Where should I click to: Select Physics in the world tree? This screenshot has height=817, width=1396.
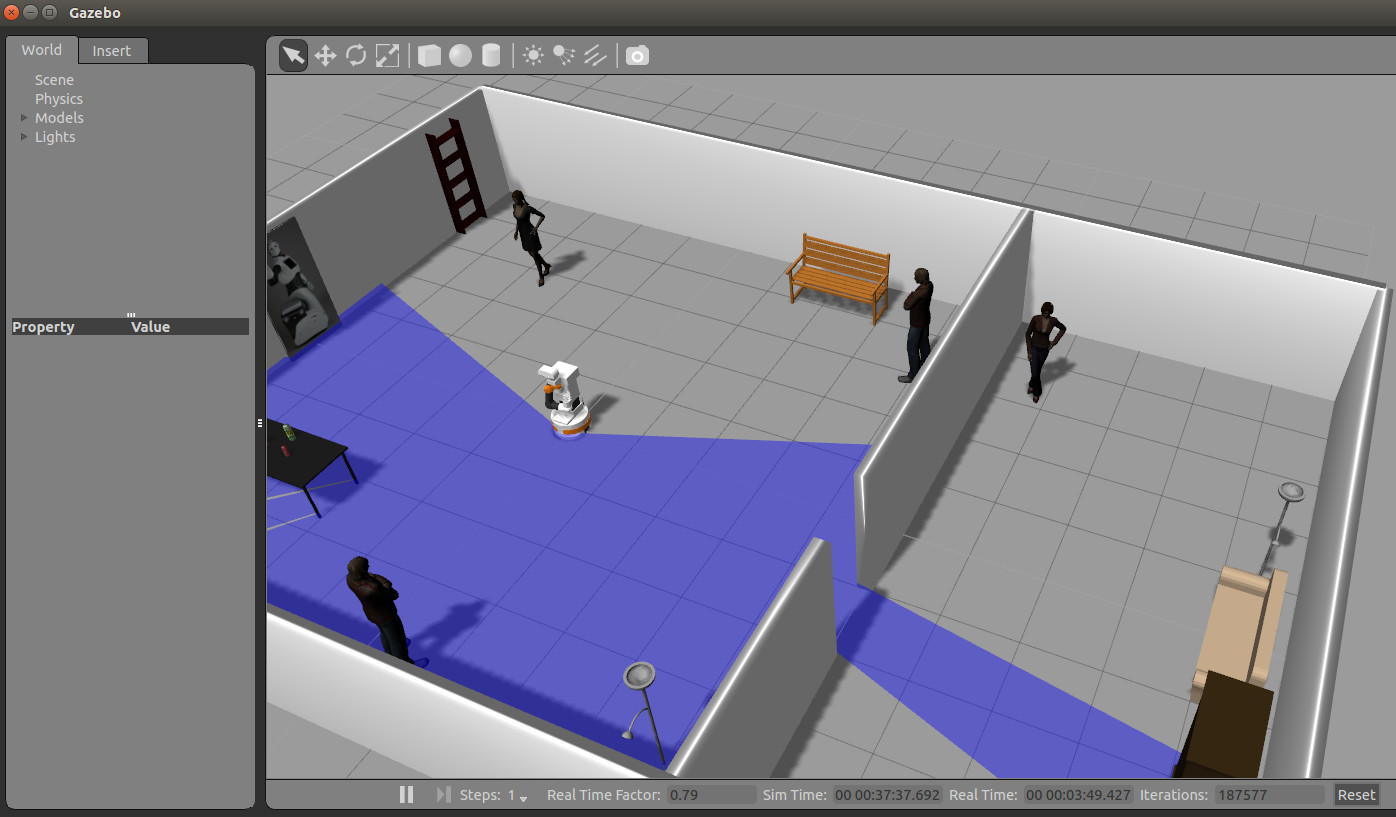pos(59,99)
